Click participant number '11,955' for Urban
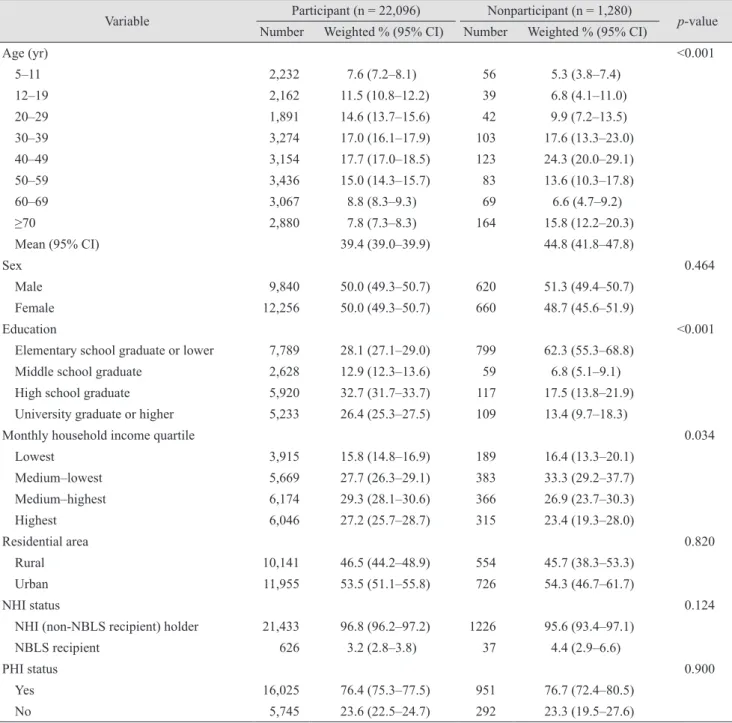Viewport: 732px width, 723px height. coord(281,584)
